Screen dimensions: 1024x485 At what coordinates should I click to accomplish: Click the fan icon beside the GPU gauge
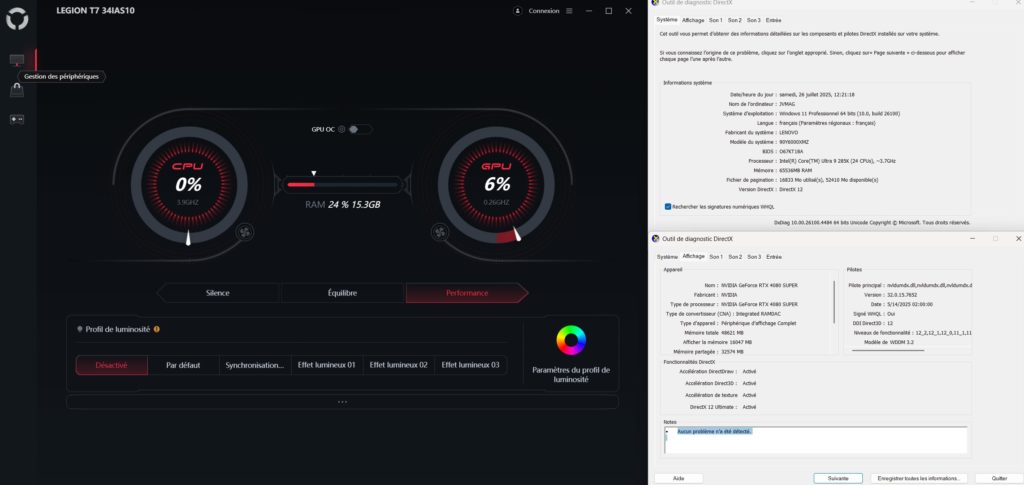[440, 232]
